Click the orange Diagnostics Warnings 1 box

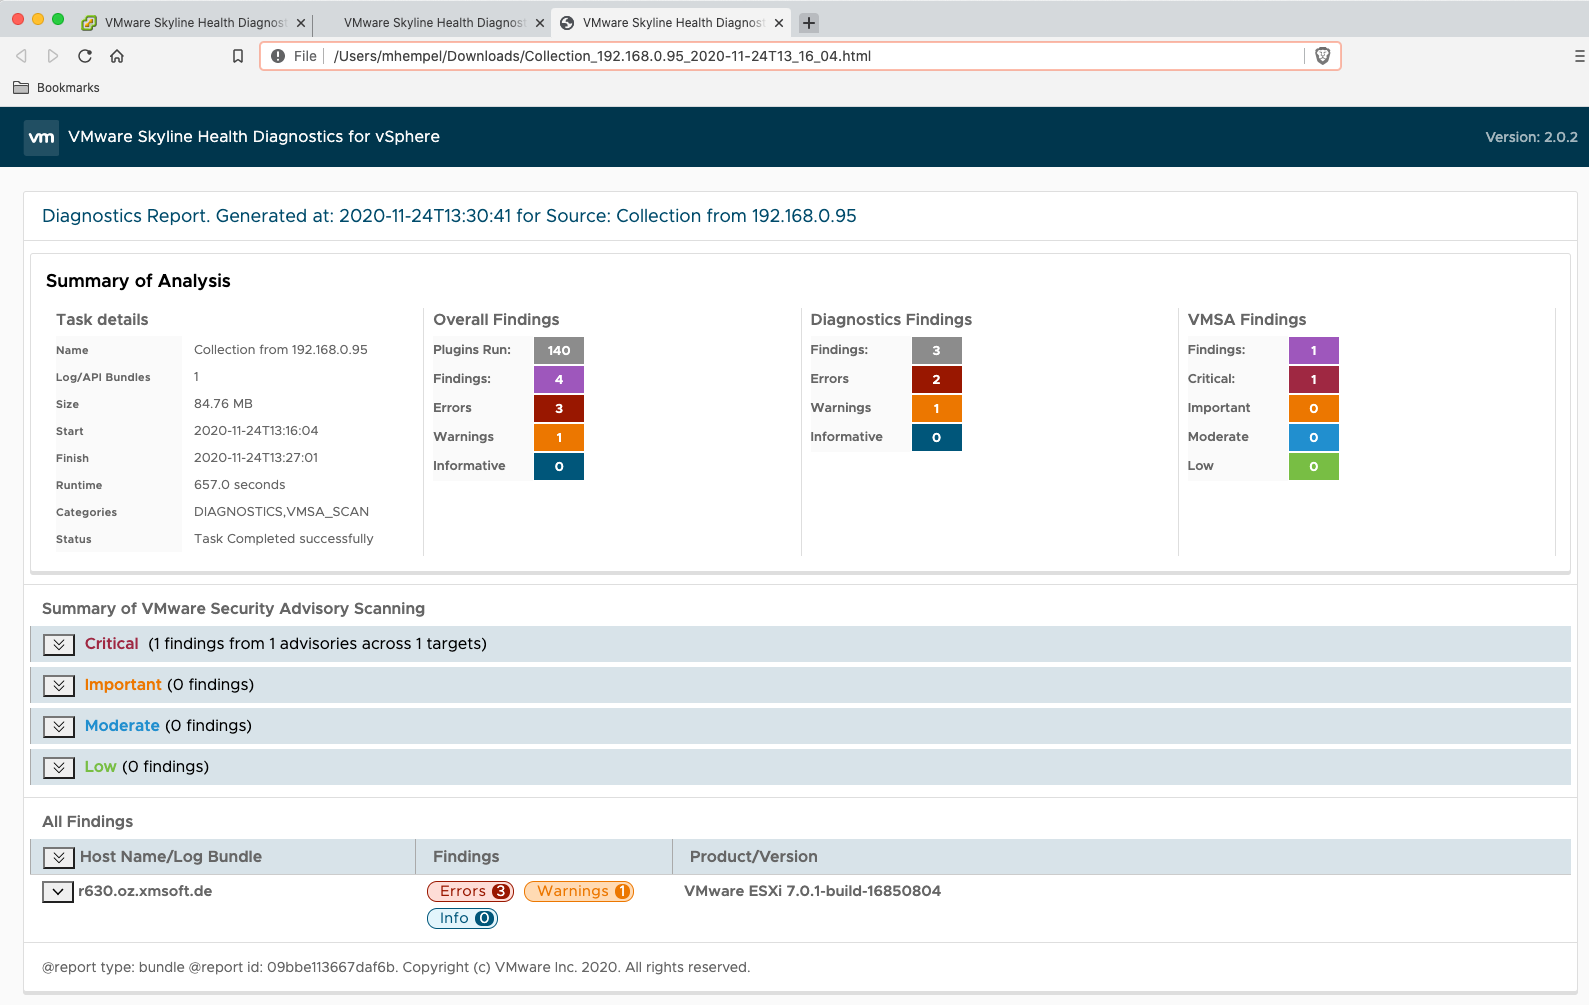[x=937, y=409]
